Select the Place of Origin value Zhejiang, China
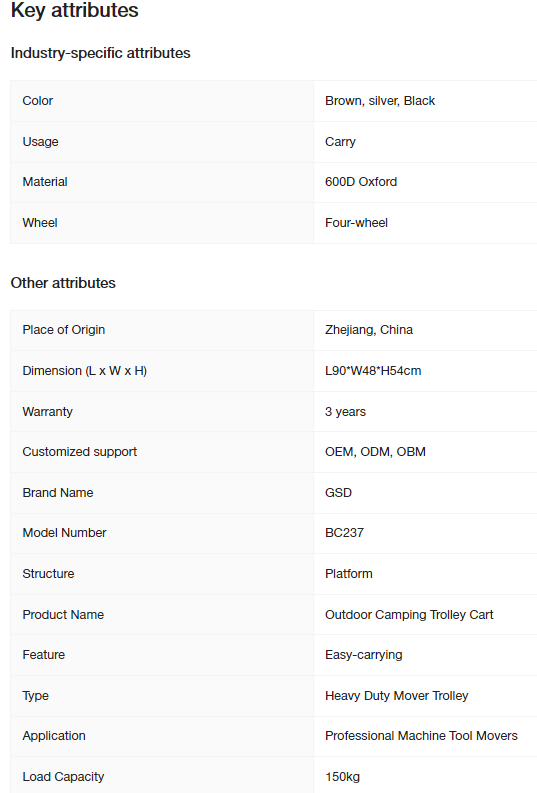This screenshot has width=537, height=793. [369, 330]
